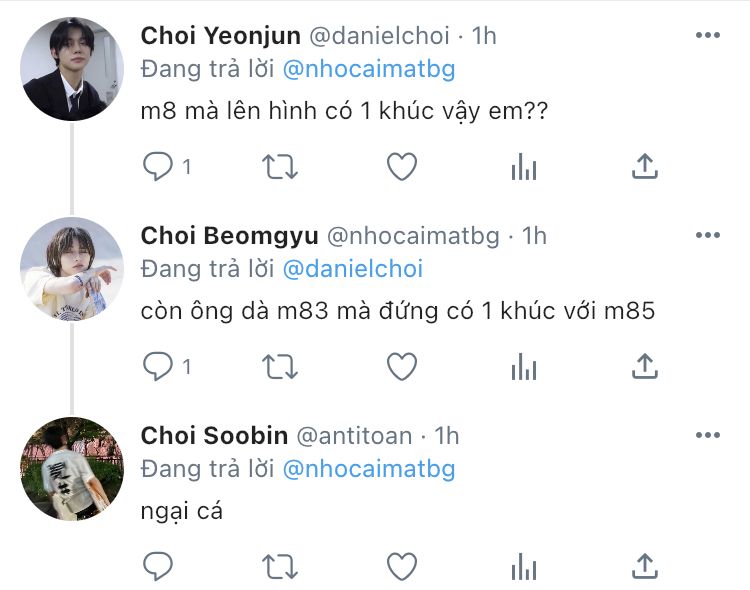750x590 pixels.
Task: Open more options for Choi Soobin's tweet
Action: 707,436
